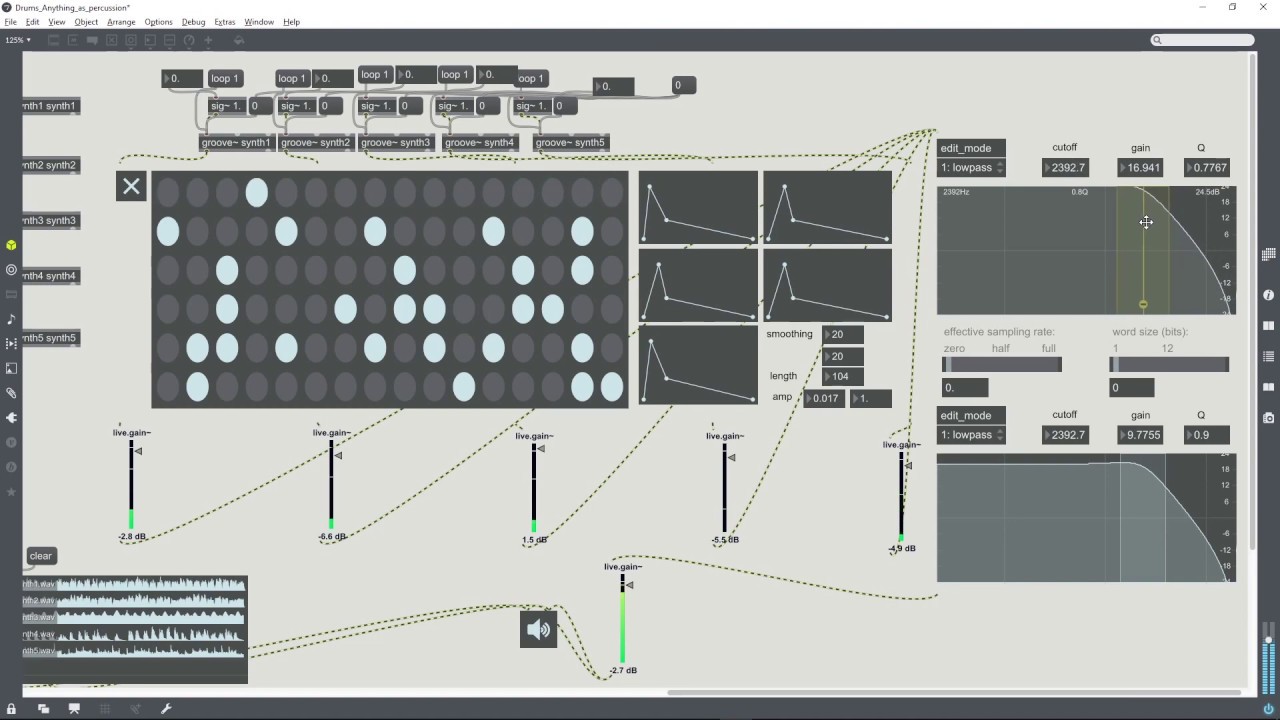The width and height of the screenshot is (1280, 720).
Task: Toggle first step in second grid row
Action: click(x=167, y=231)
